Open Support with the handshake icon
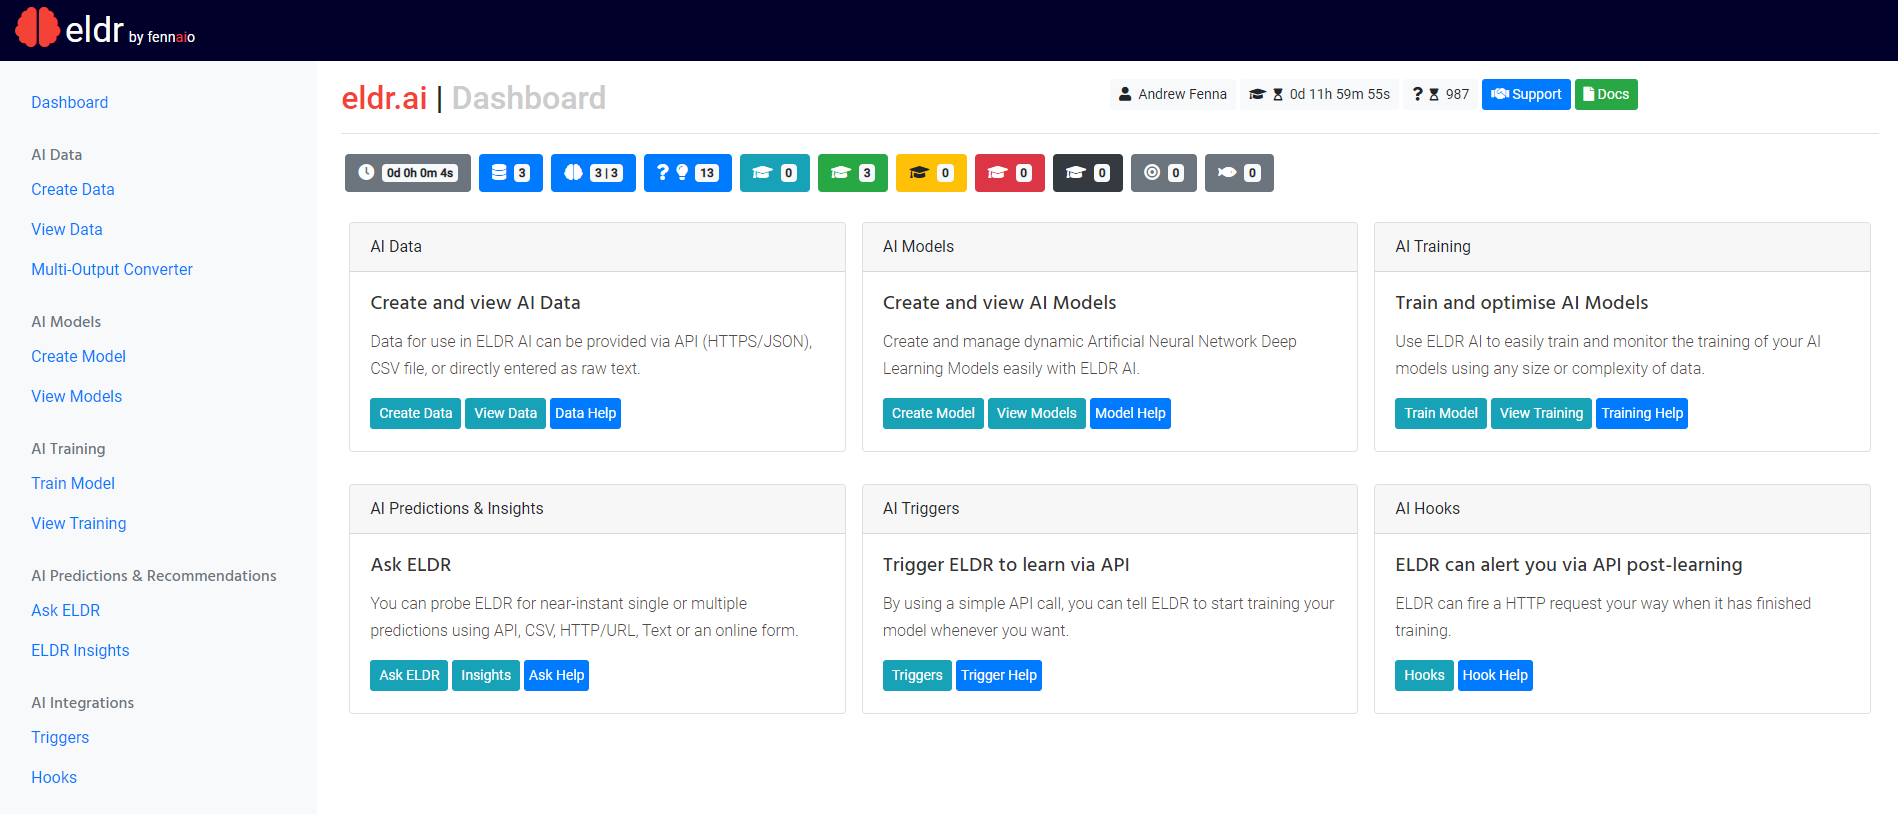The width and height of the screenshot is (1898, 814). (1526, 94)
